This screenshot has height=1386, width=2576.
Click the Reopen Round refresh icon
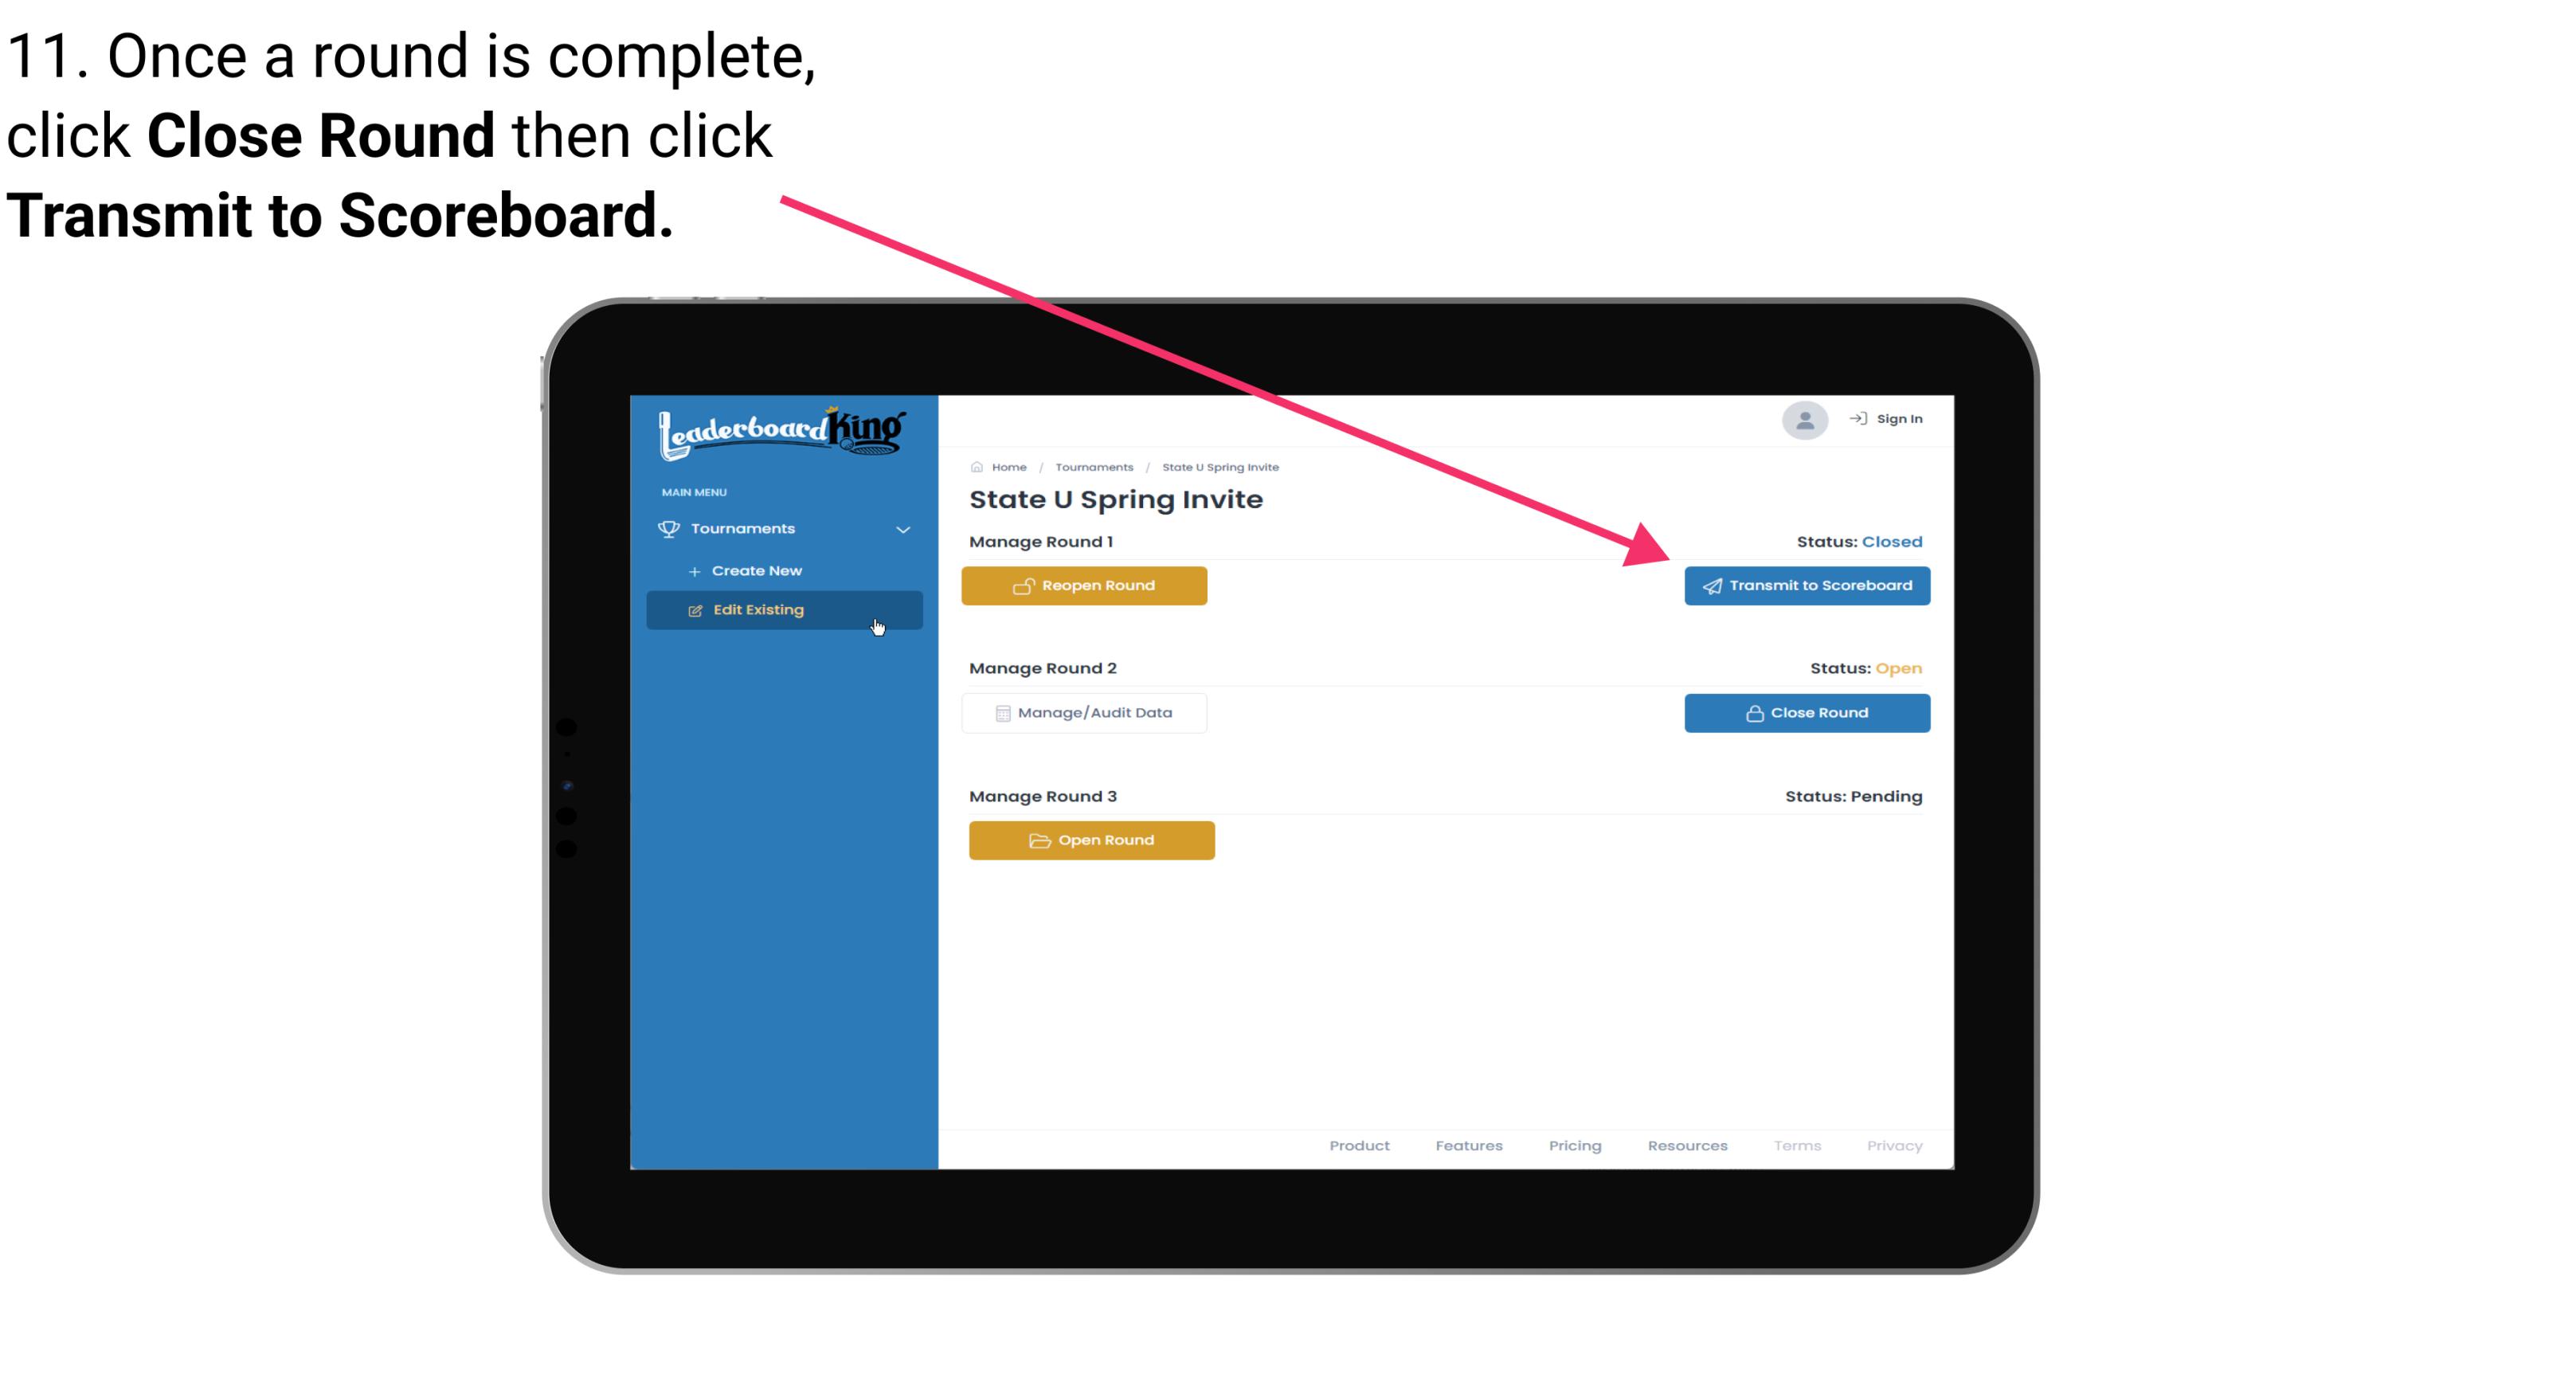tap(1025, 585)
